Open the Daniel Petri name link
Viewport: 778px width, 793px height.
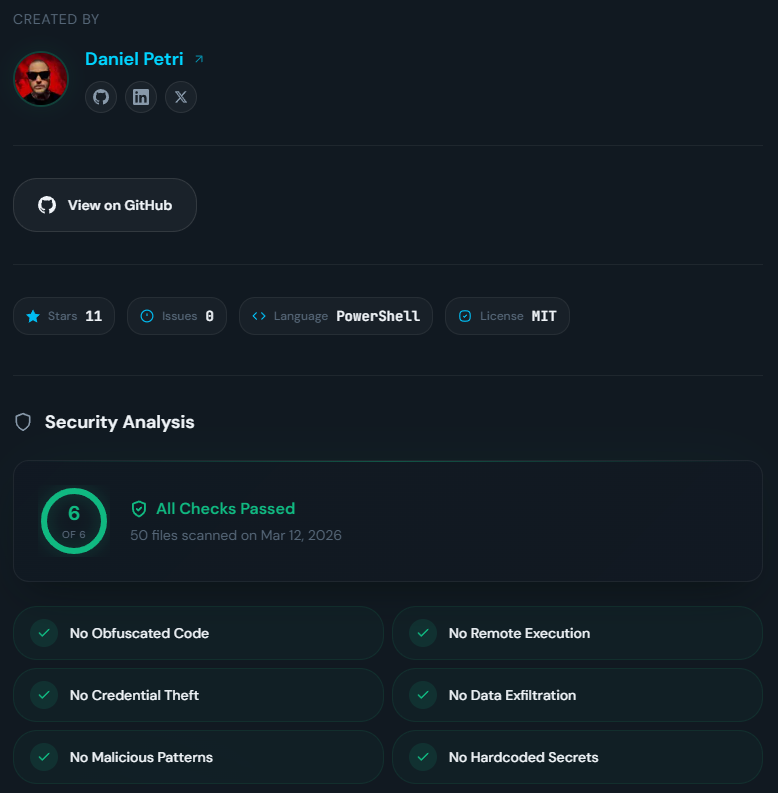click(134, 59)
